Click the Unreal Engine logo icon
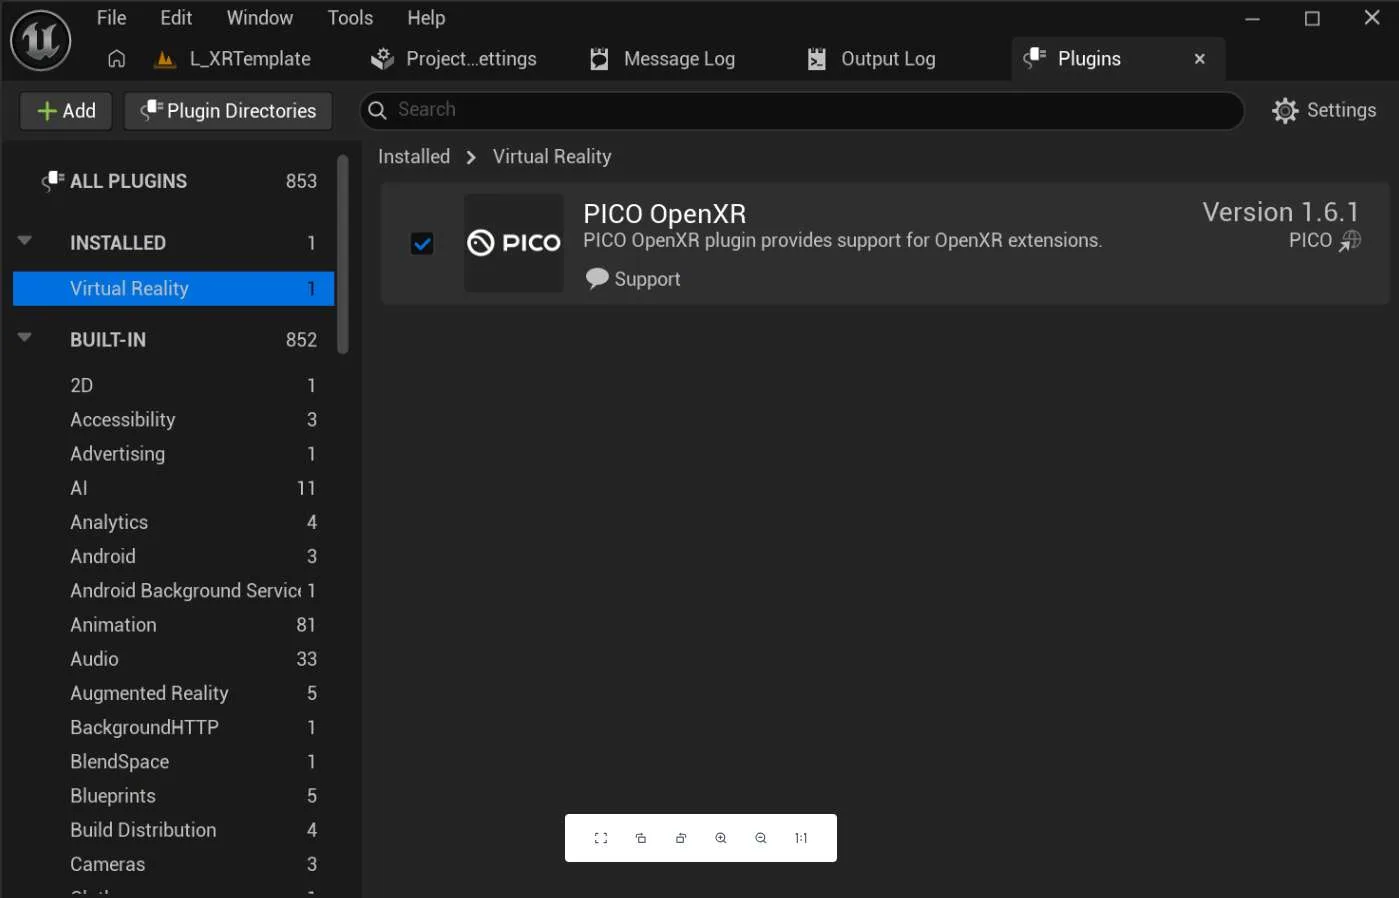The width and height of the screenshot is (1399, 898). pos(41,40)
